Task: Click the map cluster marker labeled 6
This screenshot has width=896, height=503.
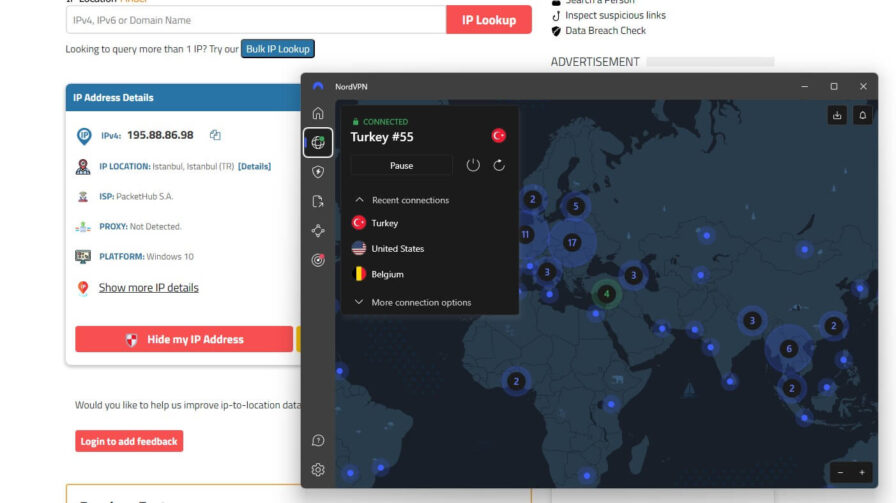Action: click(x=789, y=349)
